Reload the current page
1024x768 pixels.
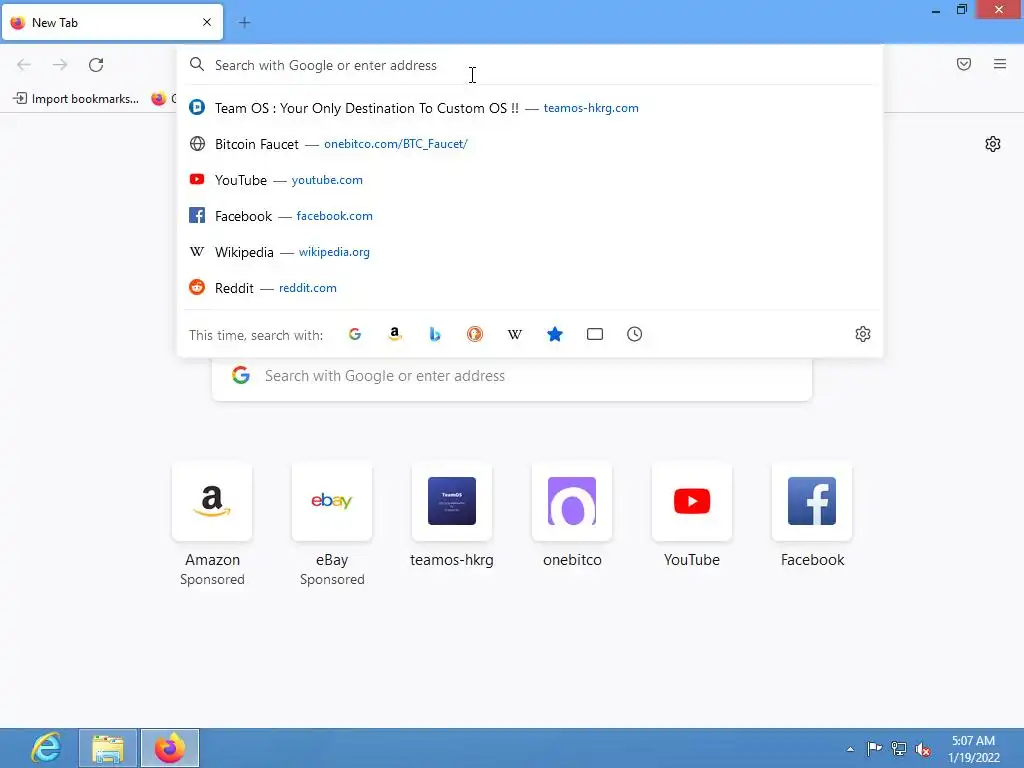click(96, 65)
